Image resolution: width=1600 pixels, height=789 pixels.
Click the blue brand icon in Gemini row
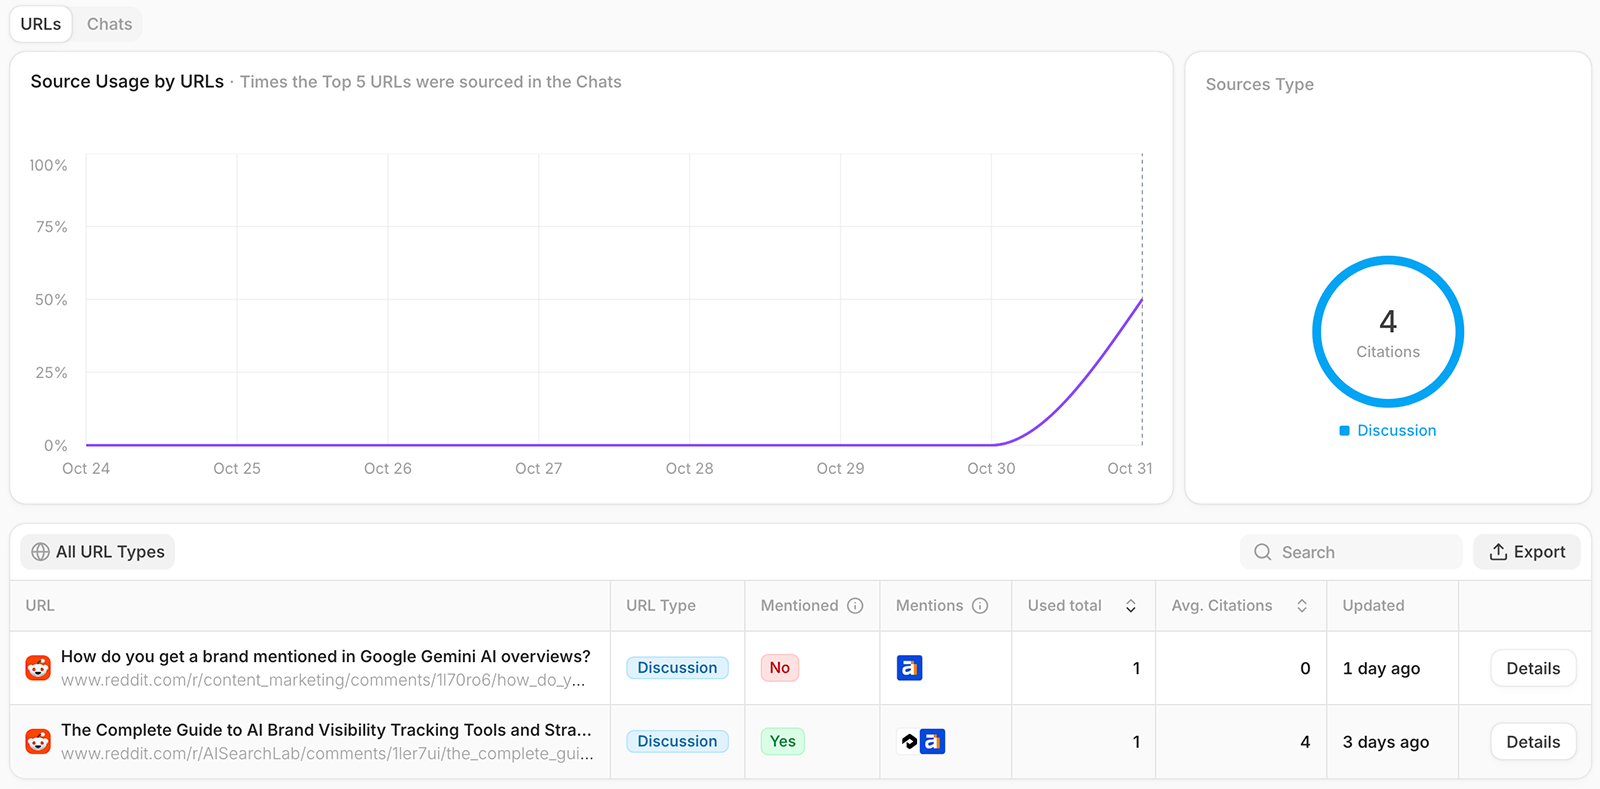[909, 668]
